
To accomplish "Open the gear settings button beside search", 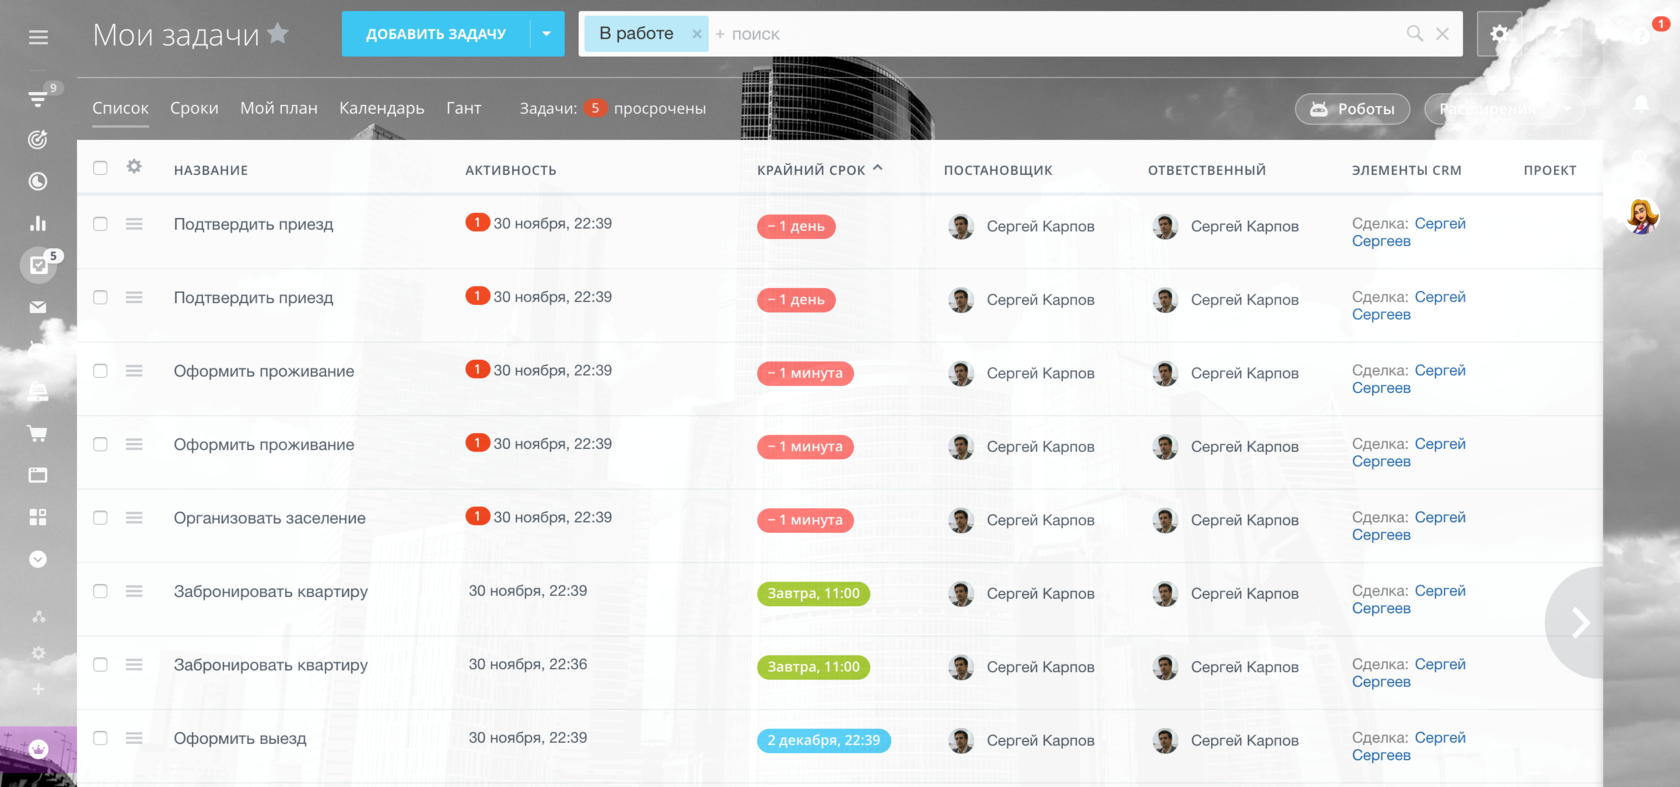I will 1499,34.
